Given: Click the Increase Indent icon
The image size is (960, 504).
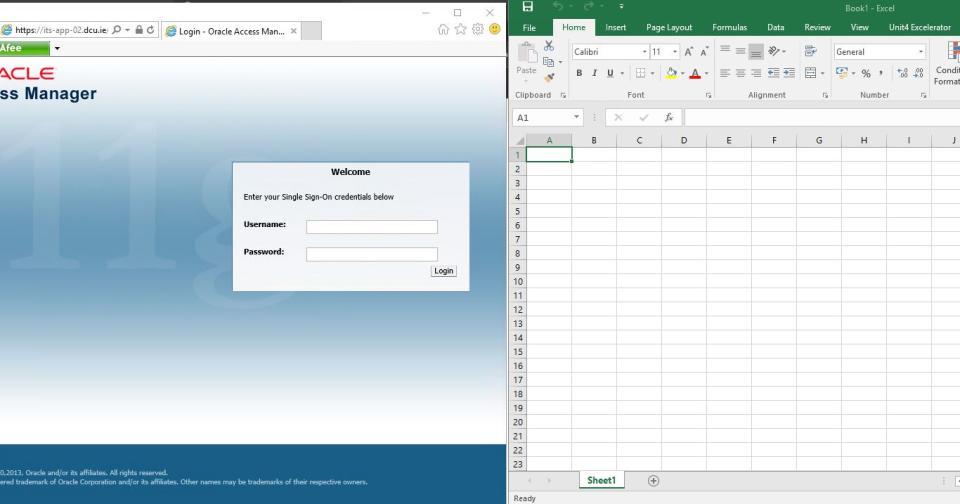Looking at the screenshot, I should tap(789, 73).
